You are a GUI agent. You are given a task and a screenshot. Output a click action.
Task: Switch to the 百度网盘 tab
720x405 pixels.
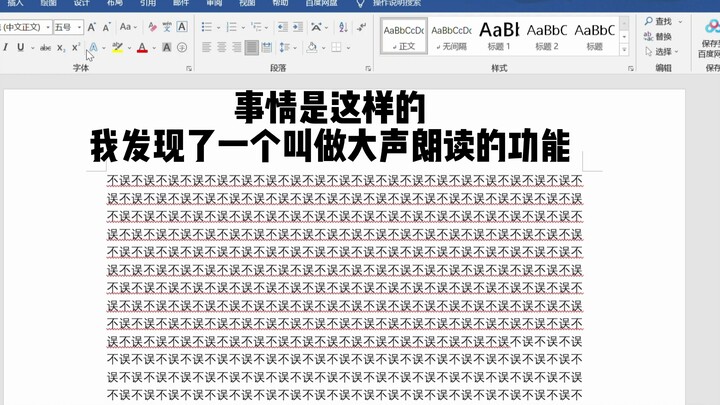pos(321,3)
